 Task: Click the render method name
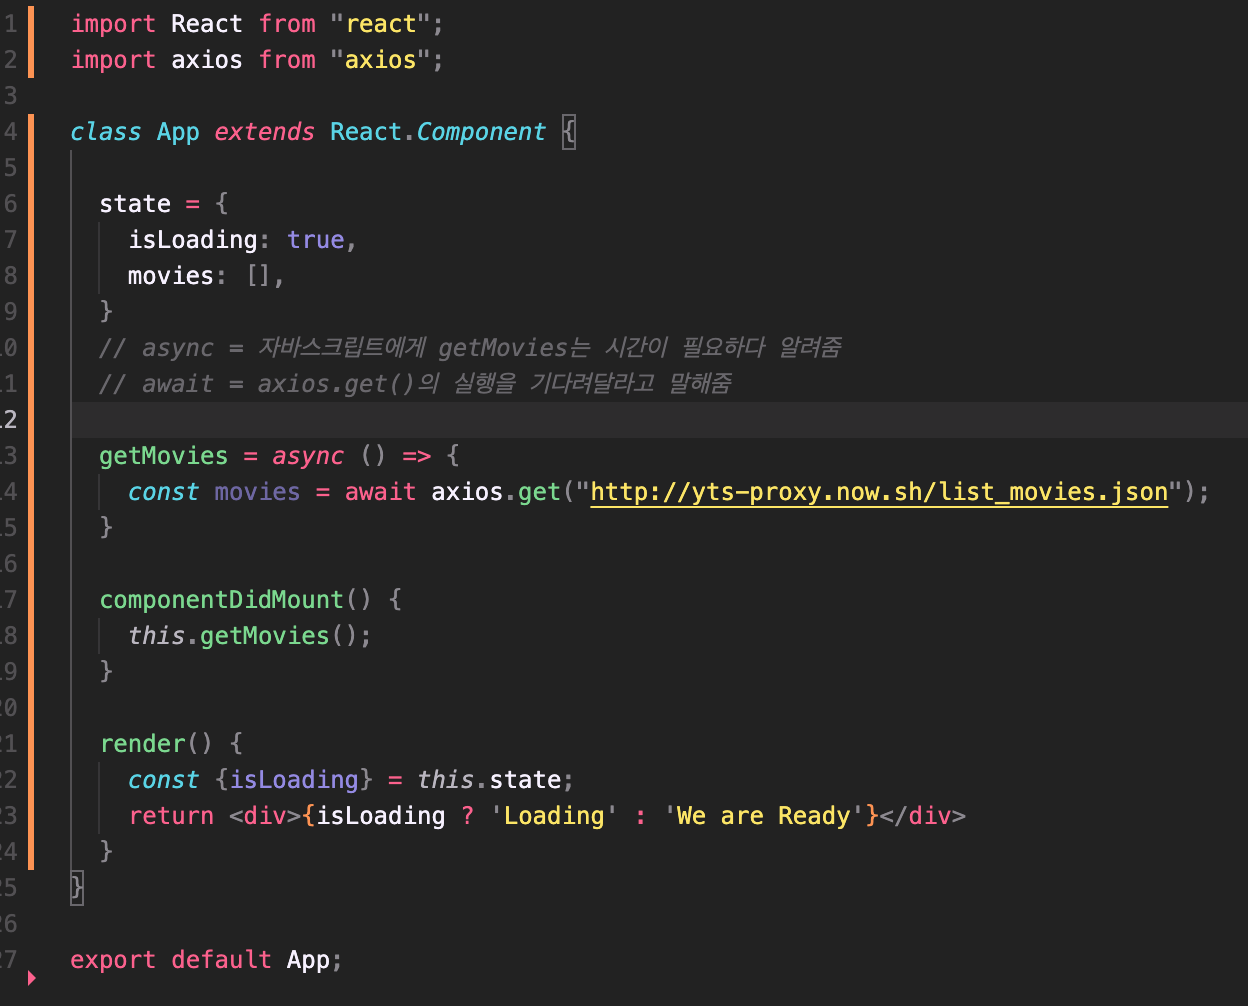(143, 743)
